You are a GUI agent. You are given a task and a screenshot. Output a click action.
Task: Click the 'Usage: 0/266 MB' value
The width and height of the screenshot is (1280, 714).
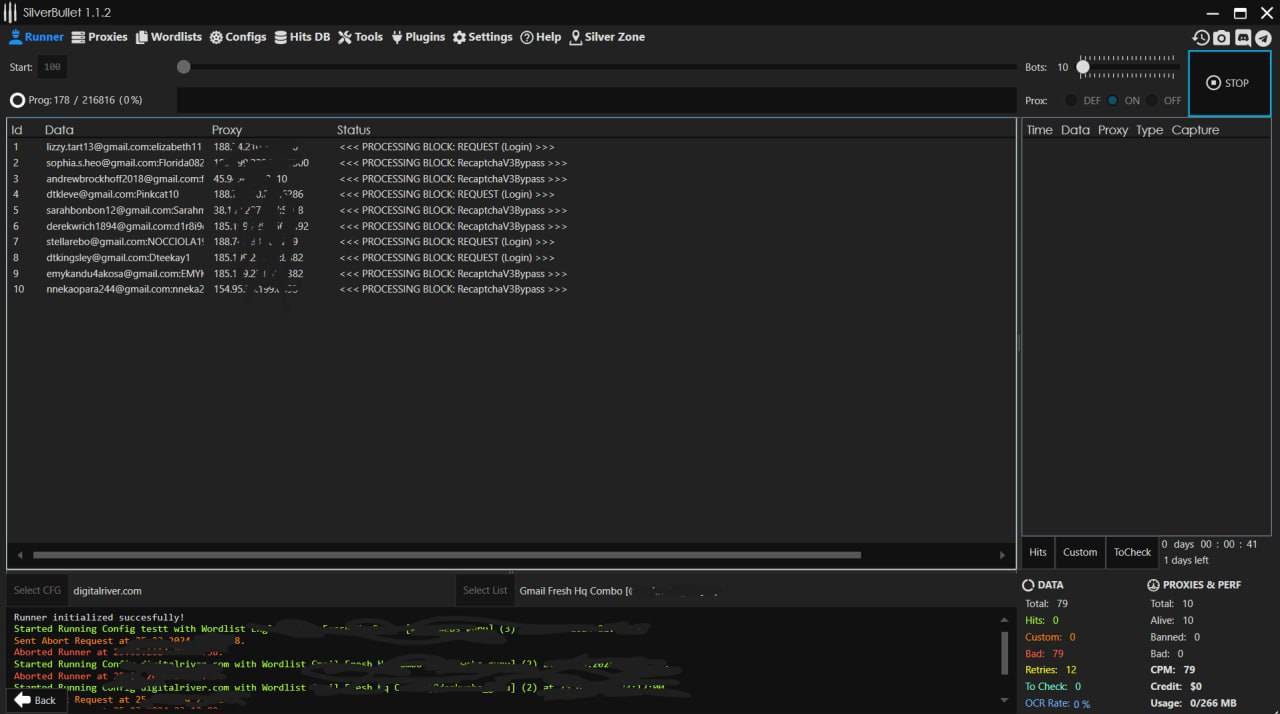pyautogui.click(x=1193, y=703)
